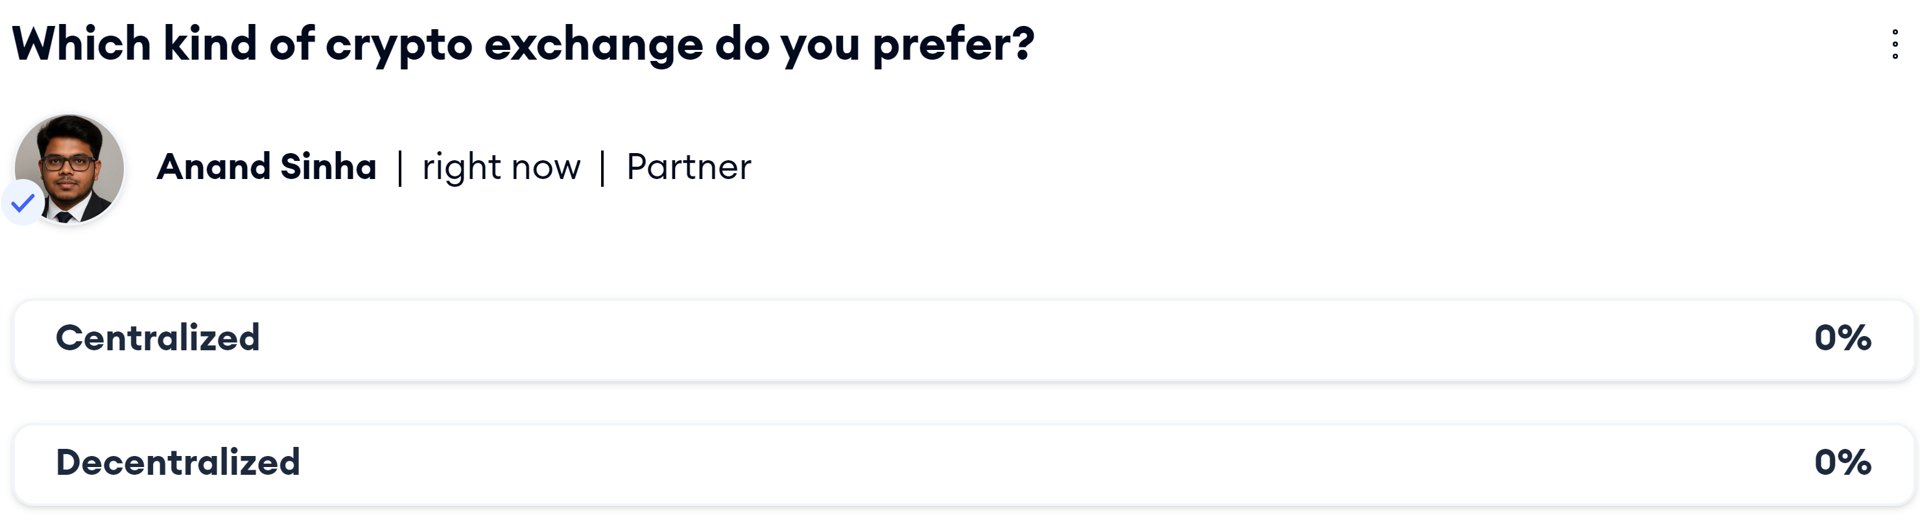This screenshot has width=1920, height=528.
Task: Click the word "prefer?" in the heading
Action: pos(953,47)
